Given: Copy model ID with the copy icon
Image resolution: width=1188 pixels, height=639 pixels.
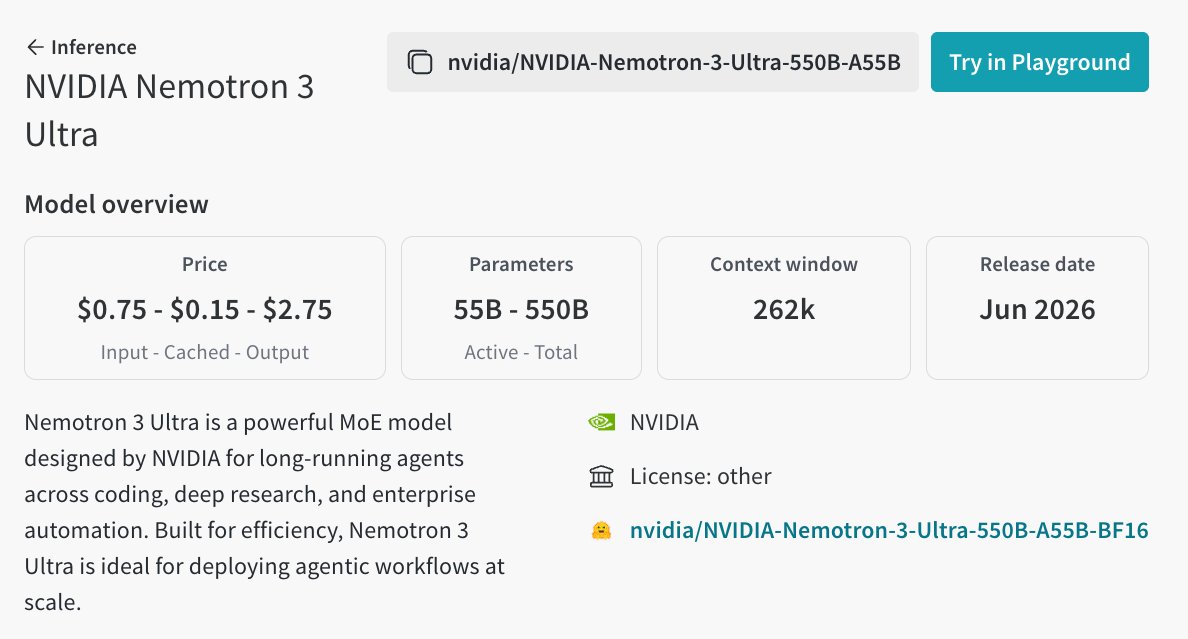Looking at the screenshot, I should click(420, 62).
